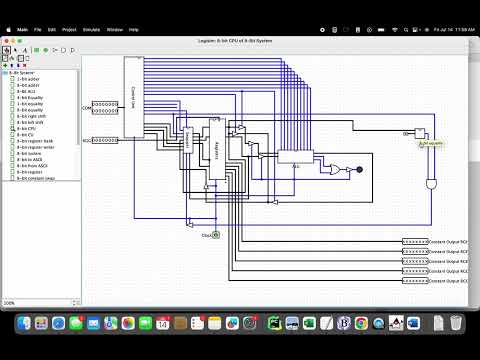Select the 8-bit CU circuit
The image size is (480, 360).
click(x=25, y=135)
